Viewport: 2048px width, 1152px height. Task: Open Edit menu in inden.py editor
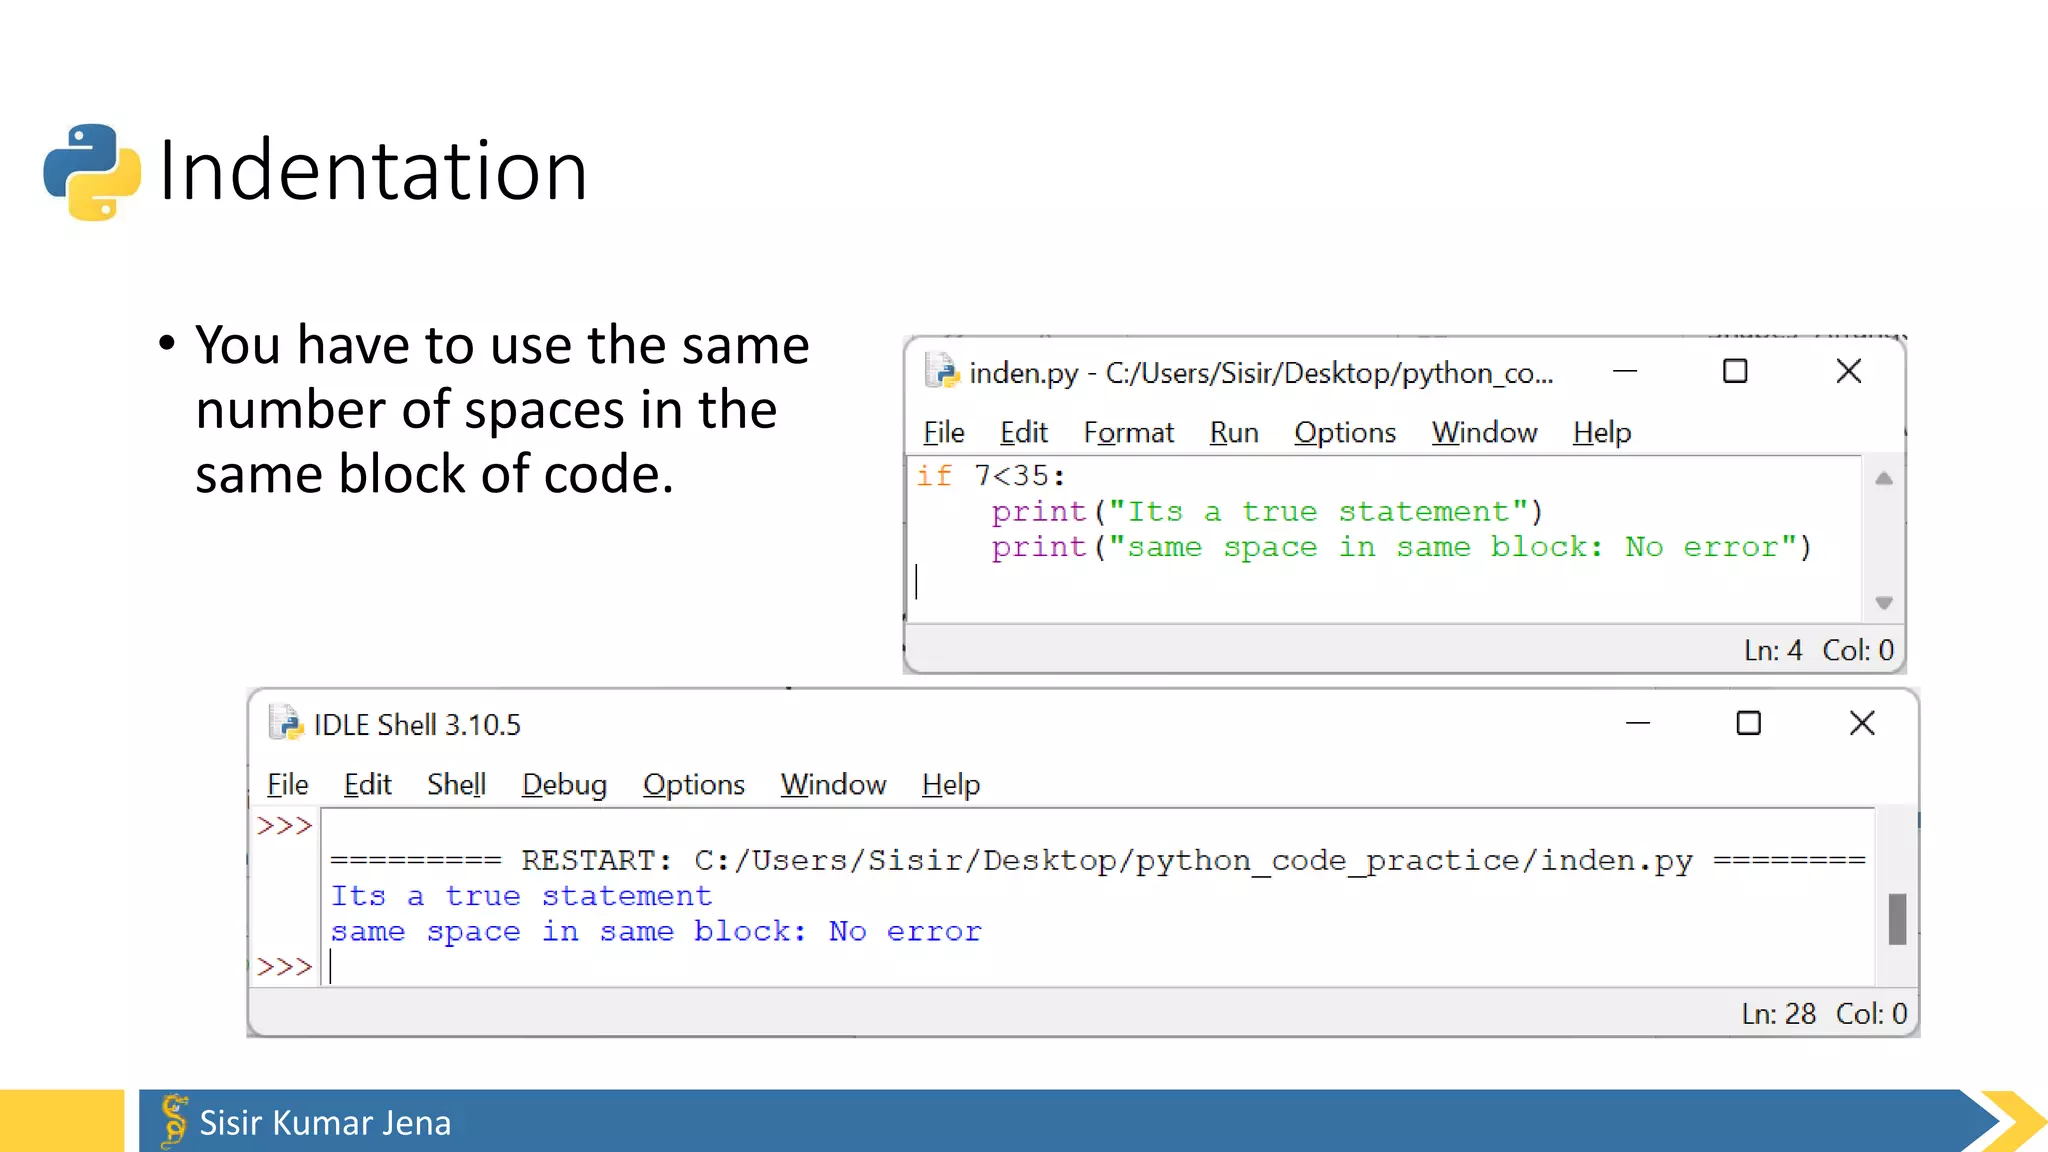(1023, 432)
